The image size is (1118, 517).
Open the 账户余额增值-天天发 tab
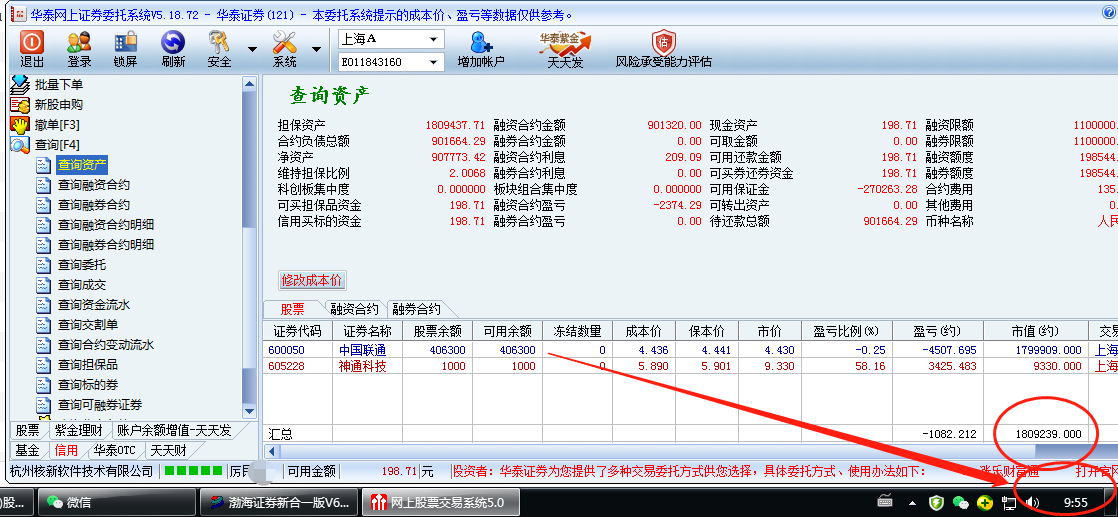[x=174, y=431]
